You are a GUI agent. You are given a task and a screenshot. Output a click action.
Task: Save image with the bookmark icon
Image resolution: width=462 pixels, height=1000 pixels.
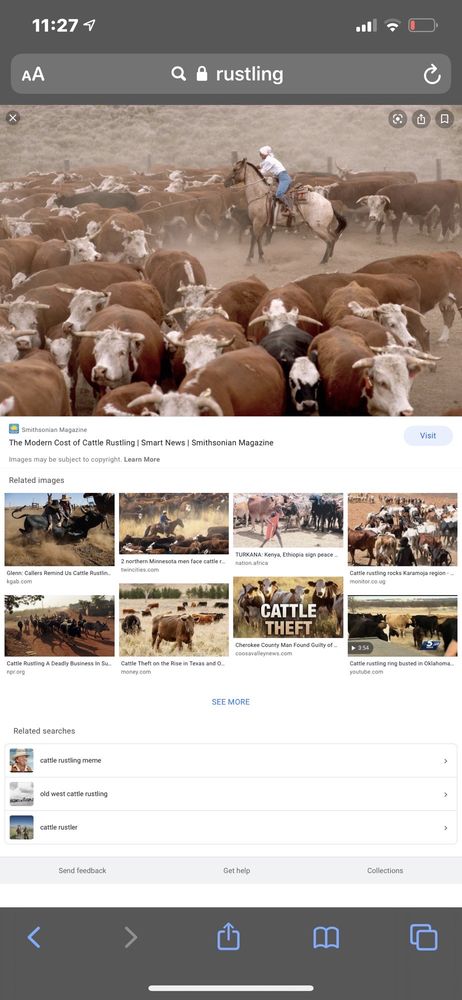pos(445,119)
